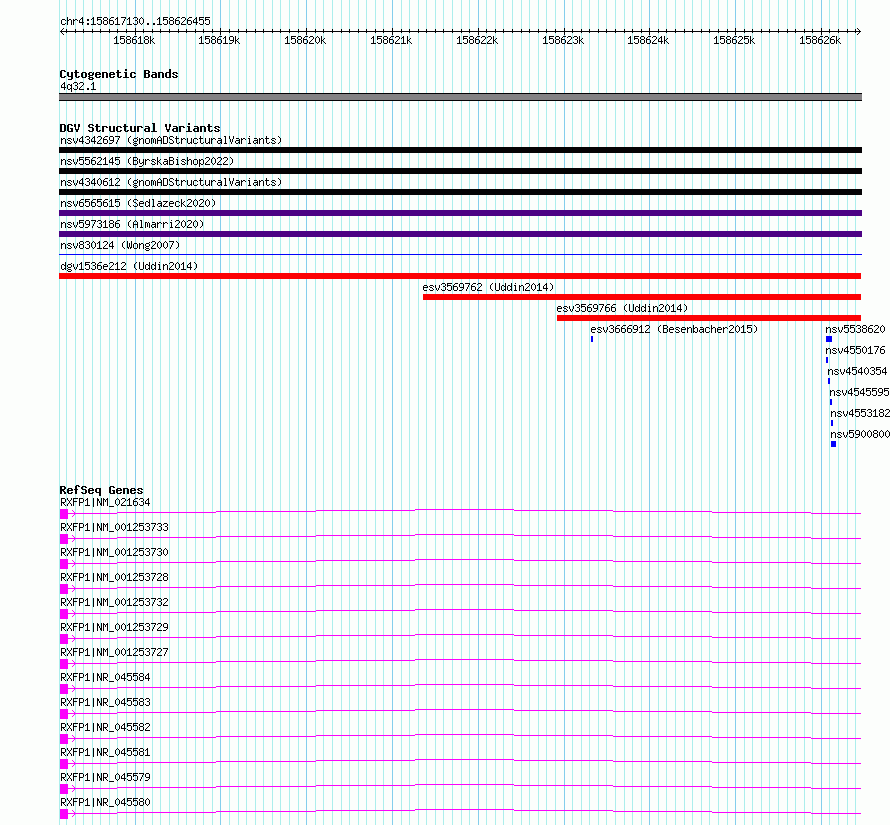The image size is (890, 825).
Task: Click the nsv4550176 variant label
Action: click(x=855, y=350)
